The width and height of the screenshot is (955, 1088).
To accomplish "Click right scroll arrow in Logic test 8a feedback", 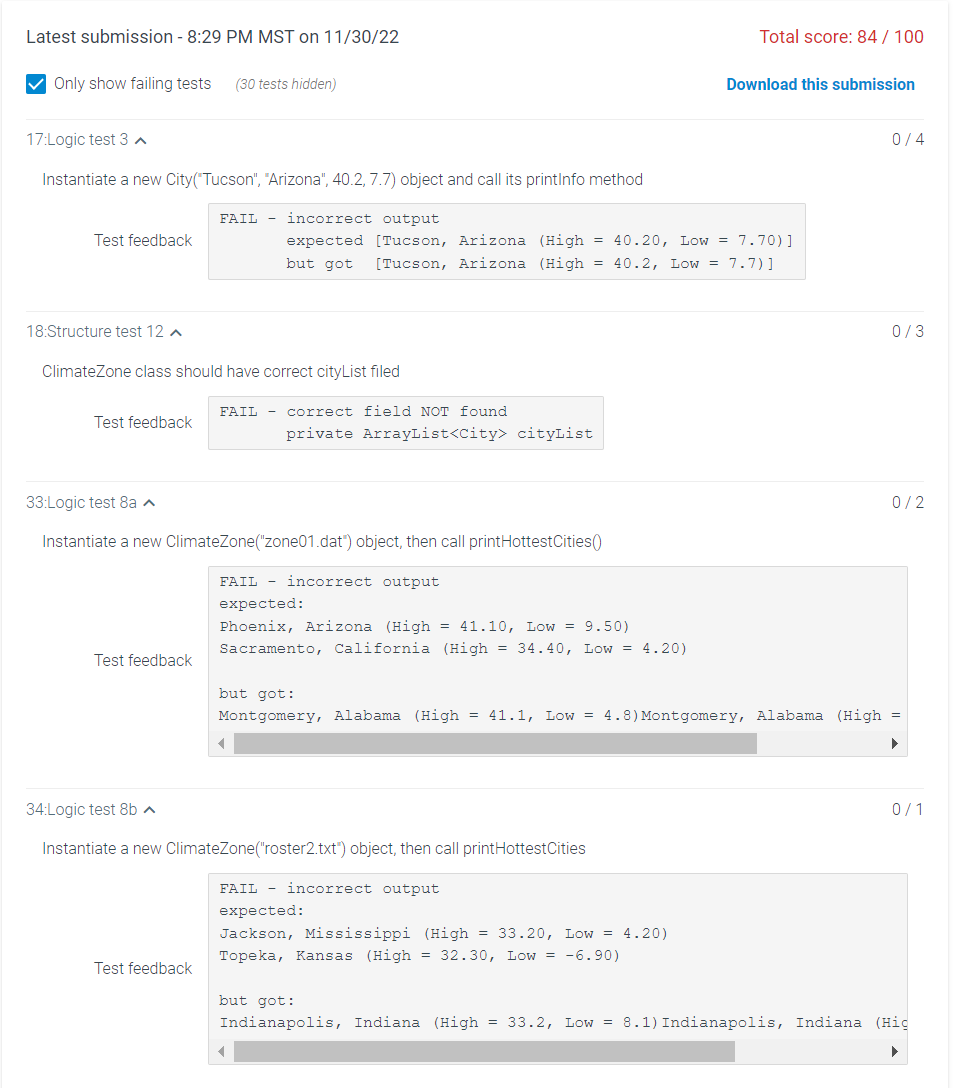I will tap(895, 744).
